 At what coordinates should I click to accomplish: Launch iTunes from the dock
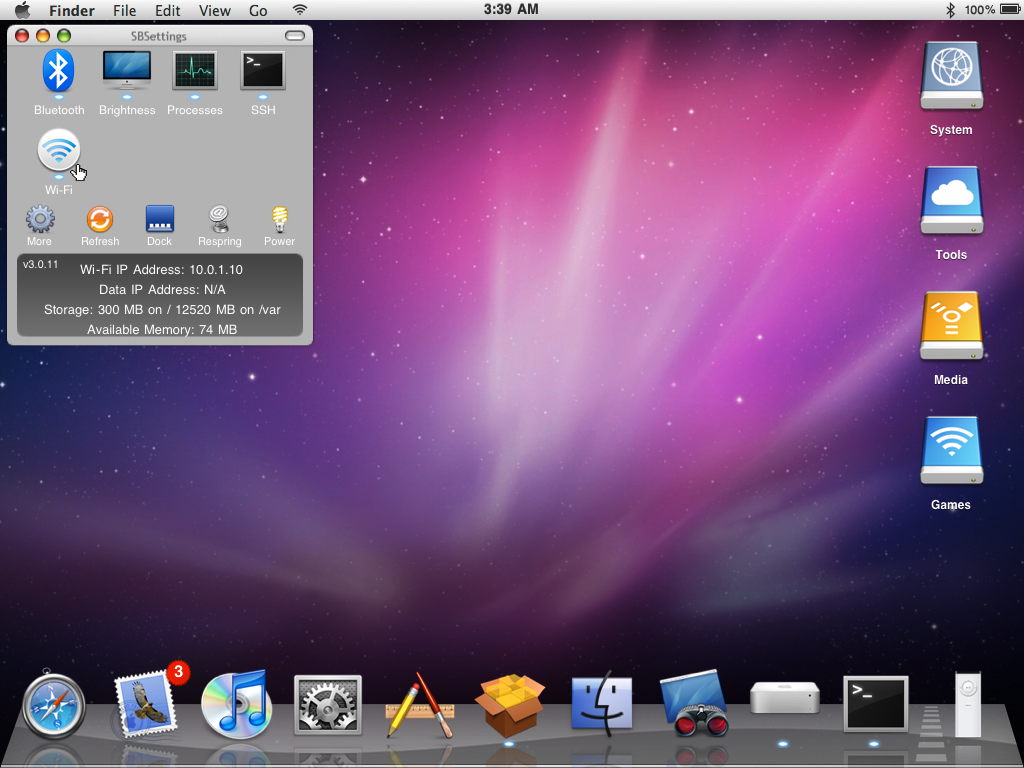pyautogui.click(x=236, y=704)
